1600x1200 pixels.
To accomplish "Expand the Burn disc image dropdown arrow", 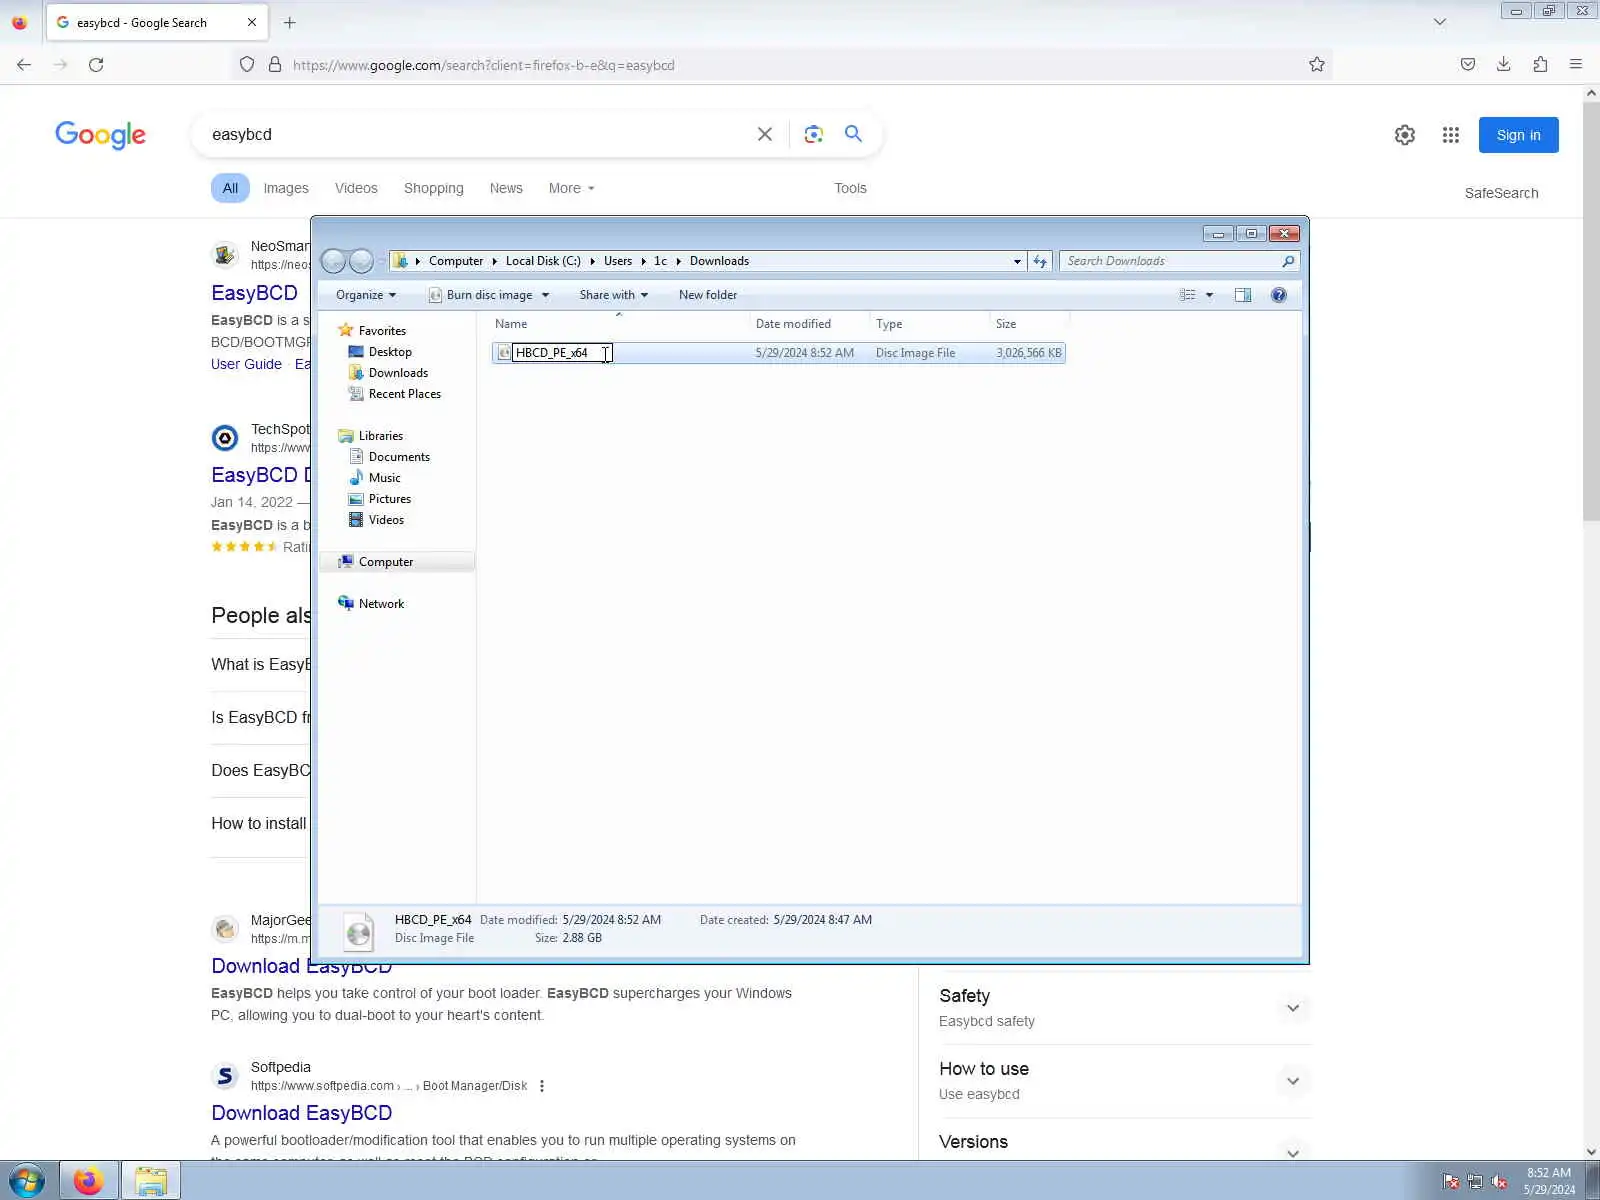I will (545, 295).
